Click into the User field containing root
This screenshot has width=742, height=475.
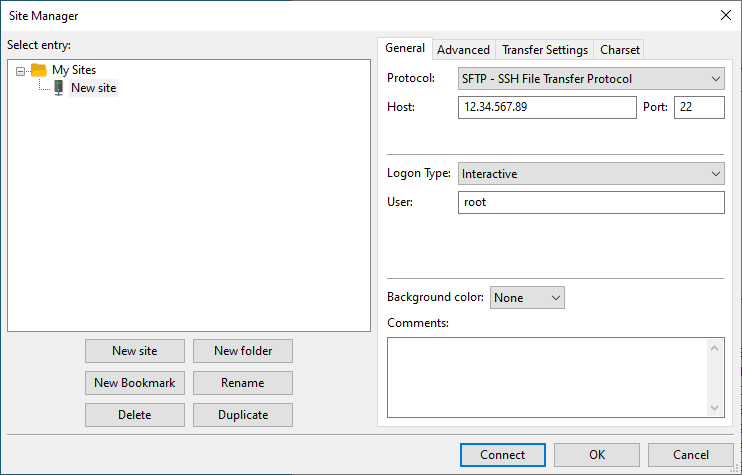tap(591, 202)
